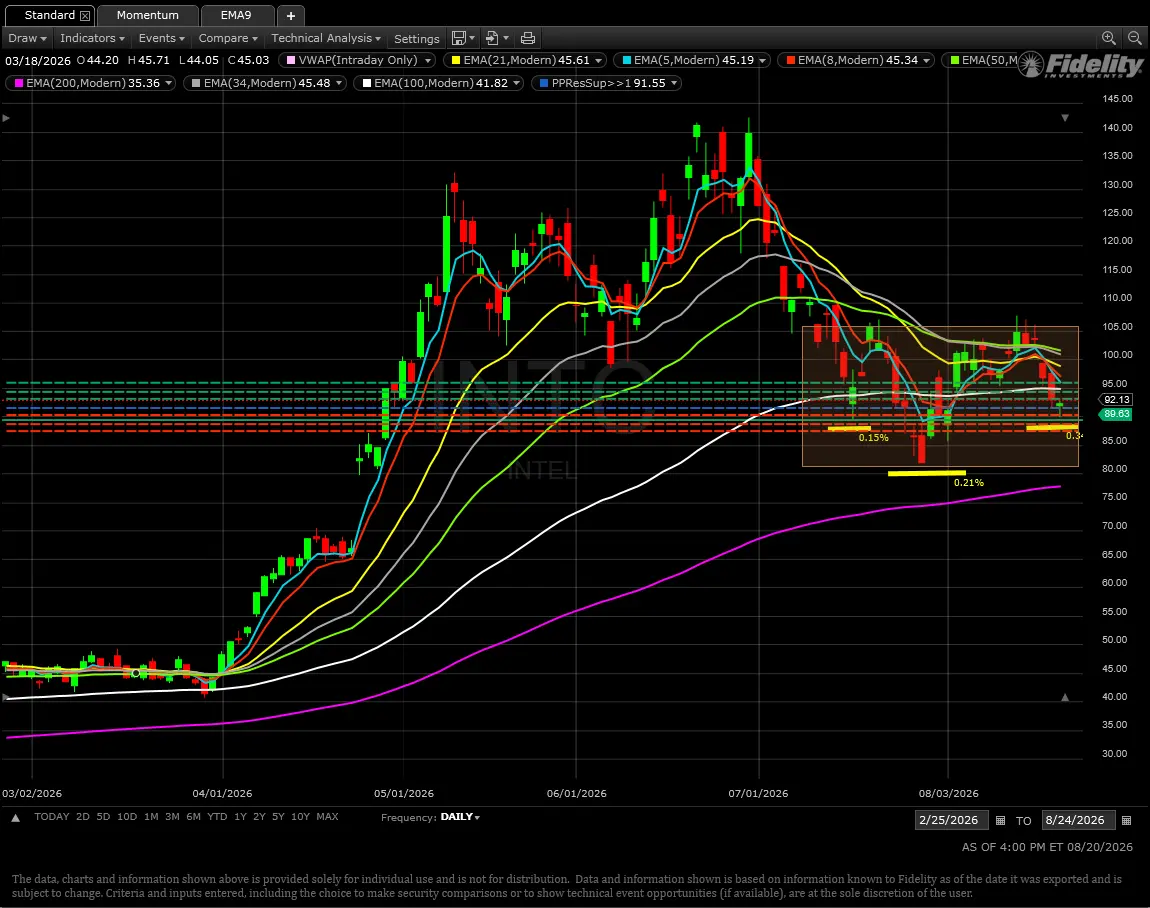Open dropdown arrow beside save icon
Screen dimensions: 1150x908
(472, 38)
